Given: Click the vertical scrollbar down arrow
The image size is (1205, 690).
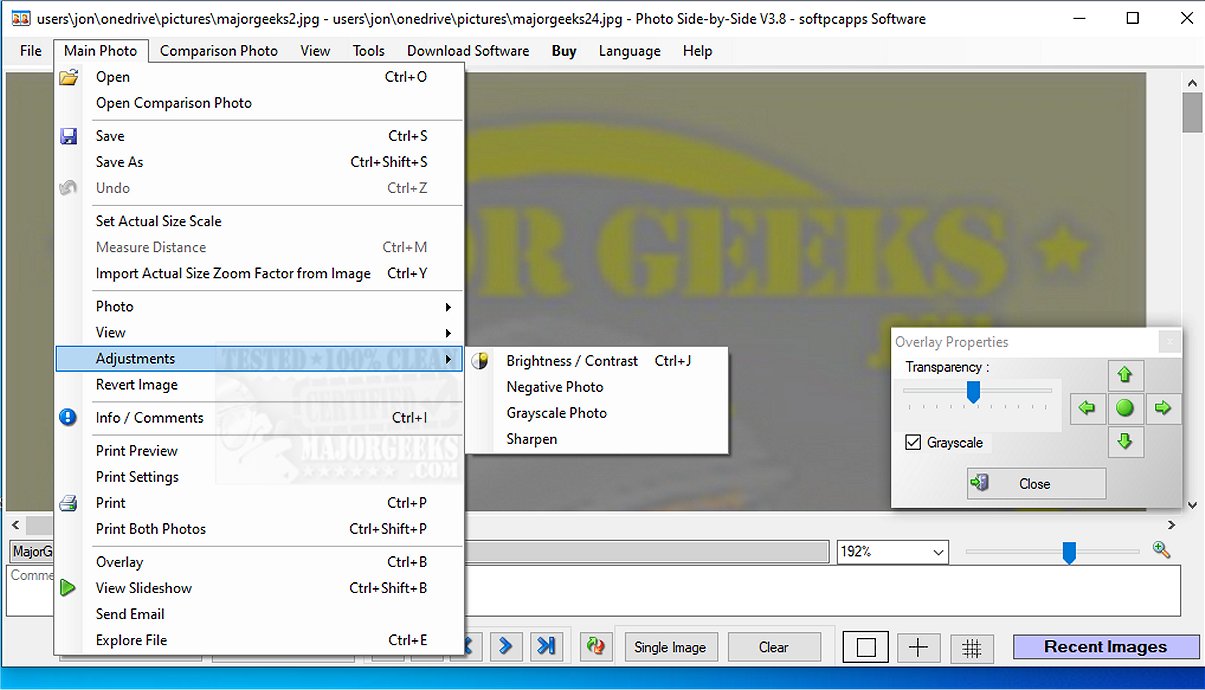Looking at the screenshot, I should coord(1192,505).
